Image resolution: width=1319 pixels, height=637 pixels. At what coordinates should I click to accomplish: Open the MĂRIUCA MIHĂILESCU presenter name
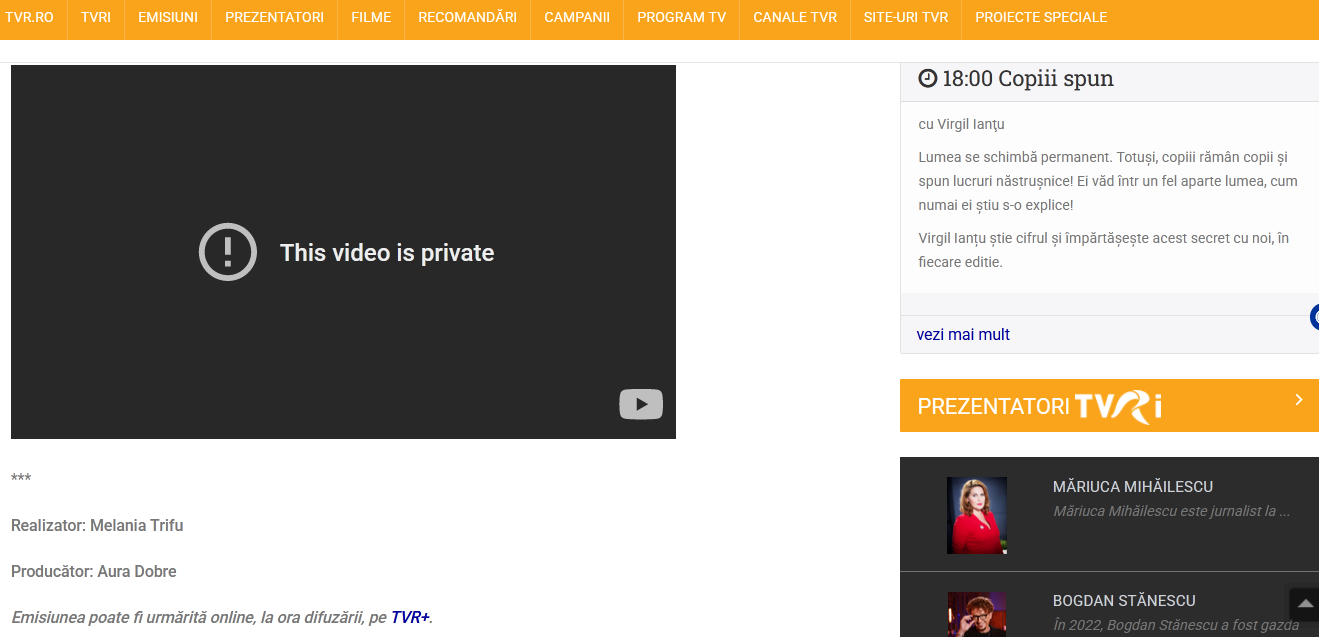click(x=1133, y=487)
